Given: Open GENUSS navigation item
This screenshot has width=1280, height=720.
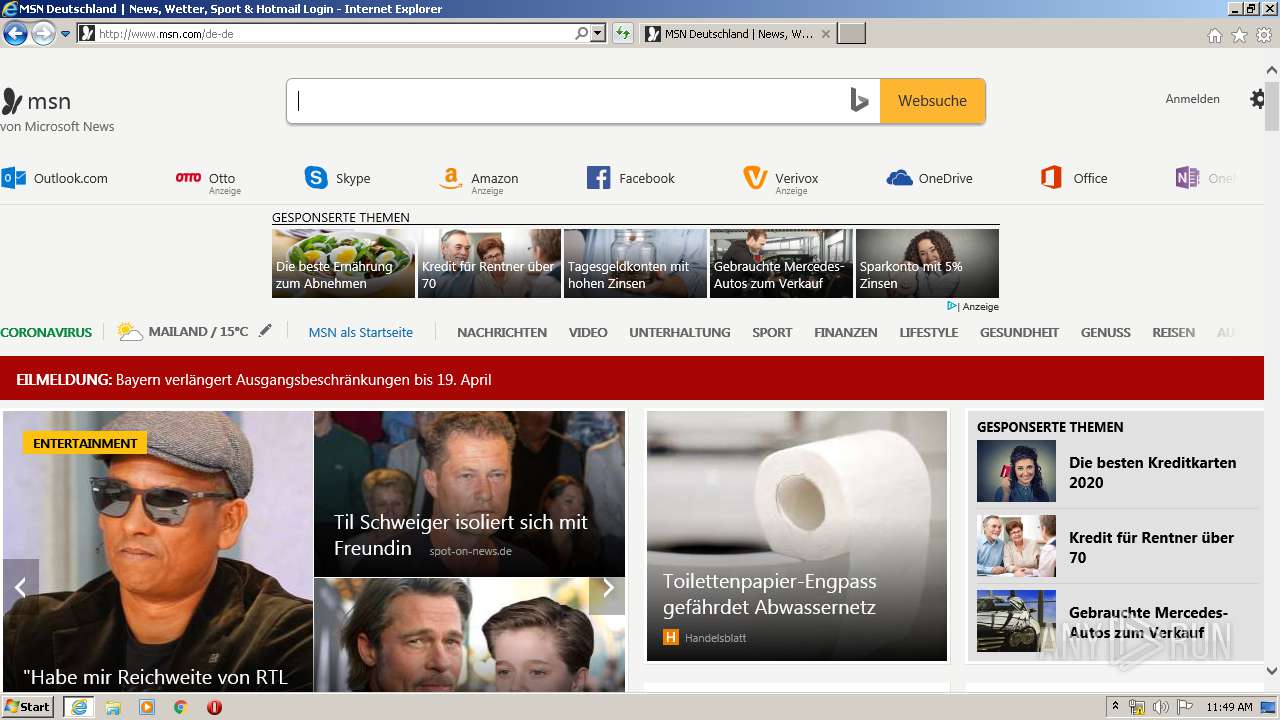Looking at the screenshot, I should (1106, 332).
